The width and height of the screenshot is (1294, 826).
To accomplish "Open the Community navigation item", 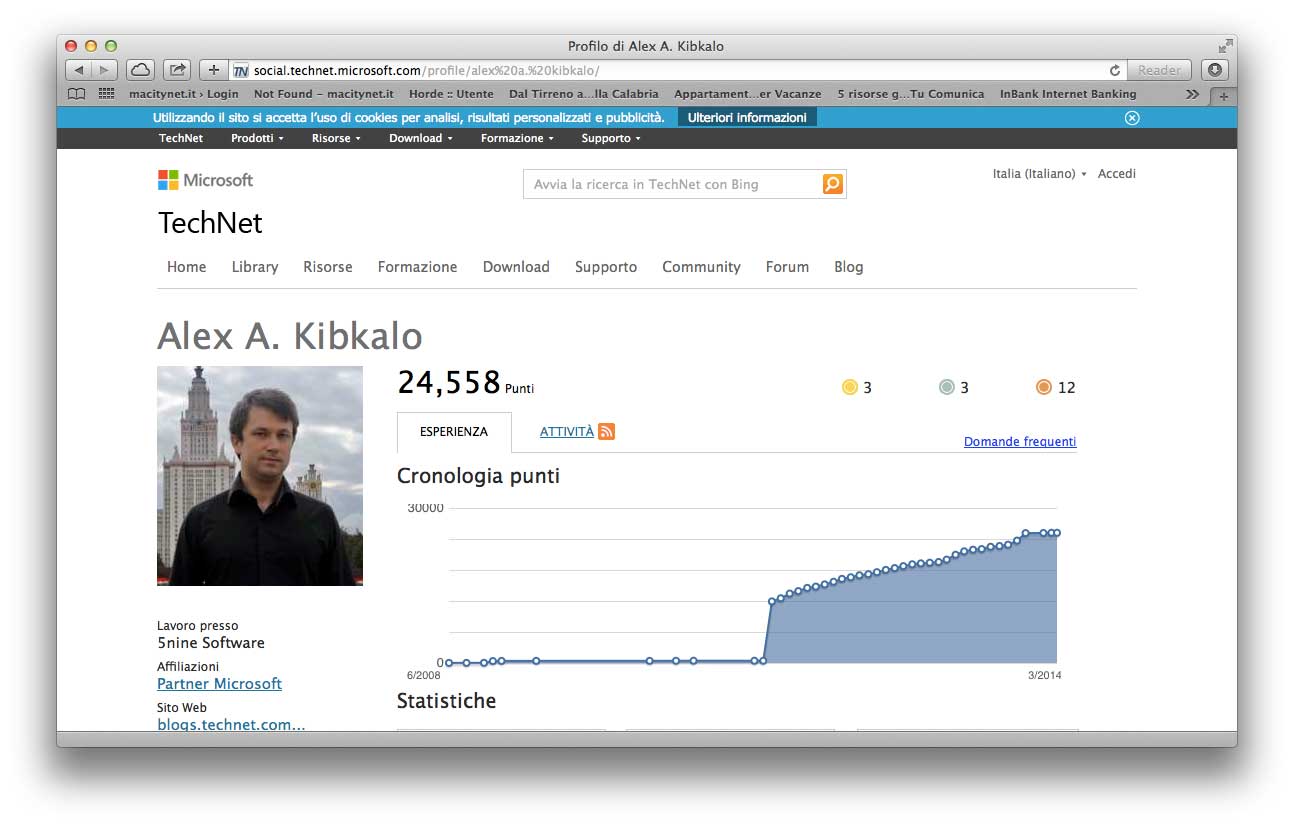I will click(701, 267).
